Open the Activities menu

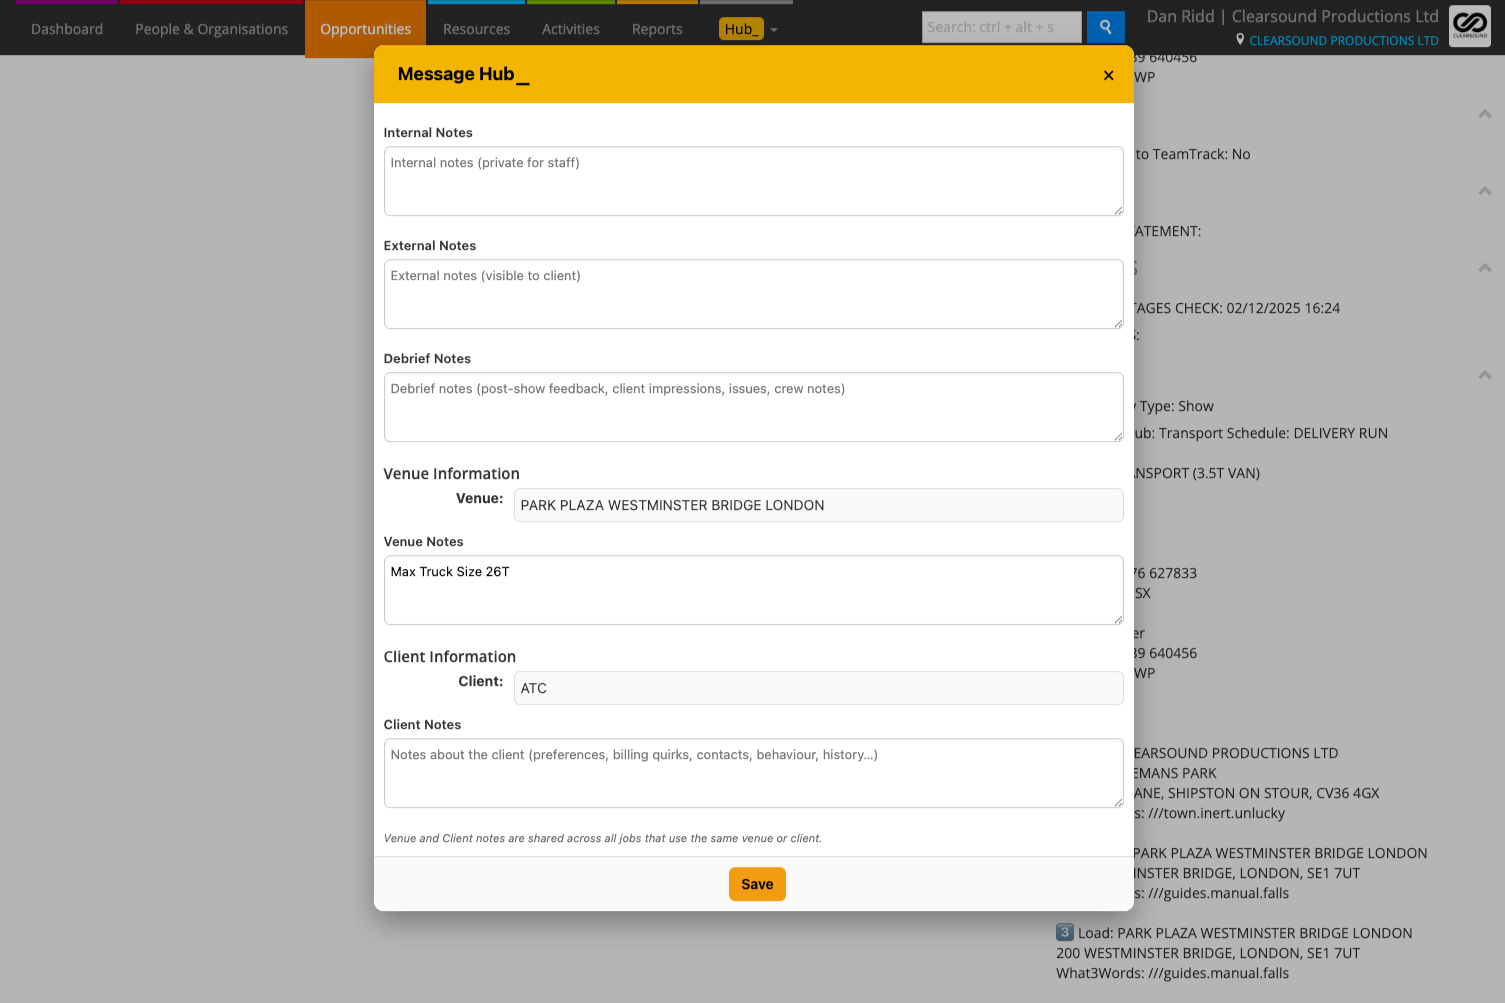[x=570, y=28]
